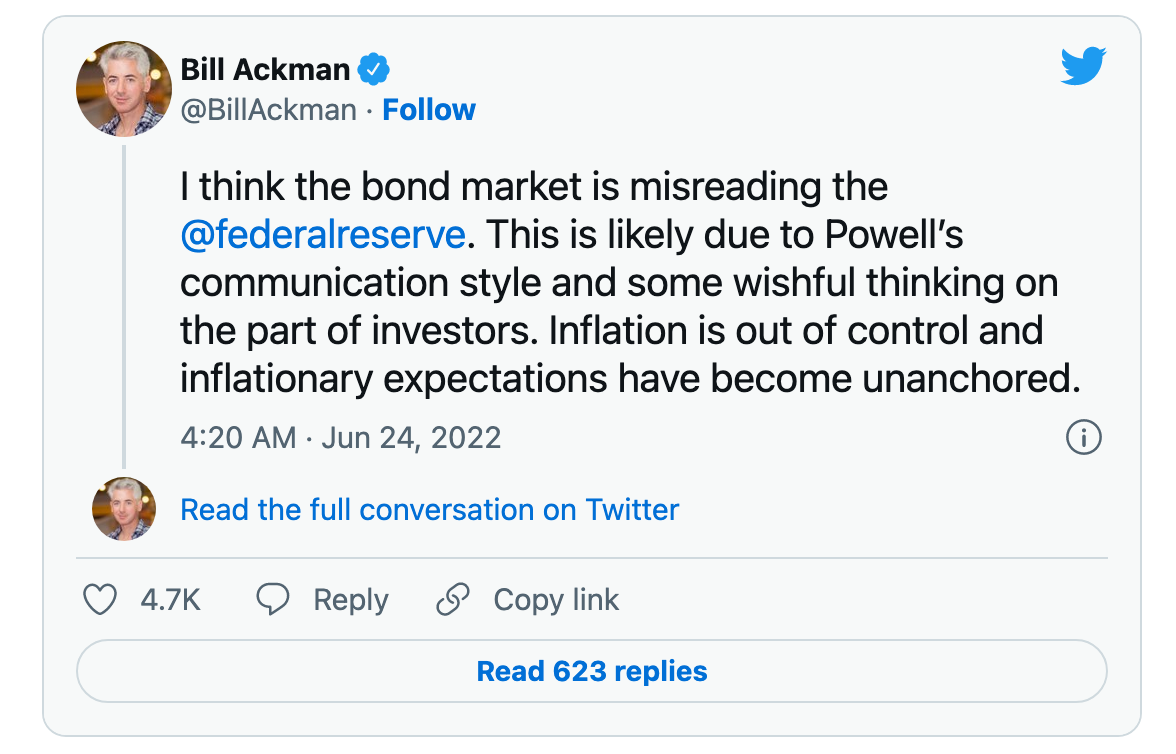The image size is (1176, 754).
Task: Click the tweet body text about inflation
Action: 620,330
